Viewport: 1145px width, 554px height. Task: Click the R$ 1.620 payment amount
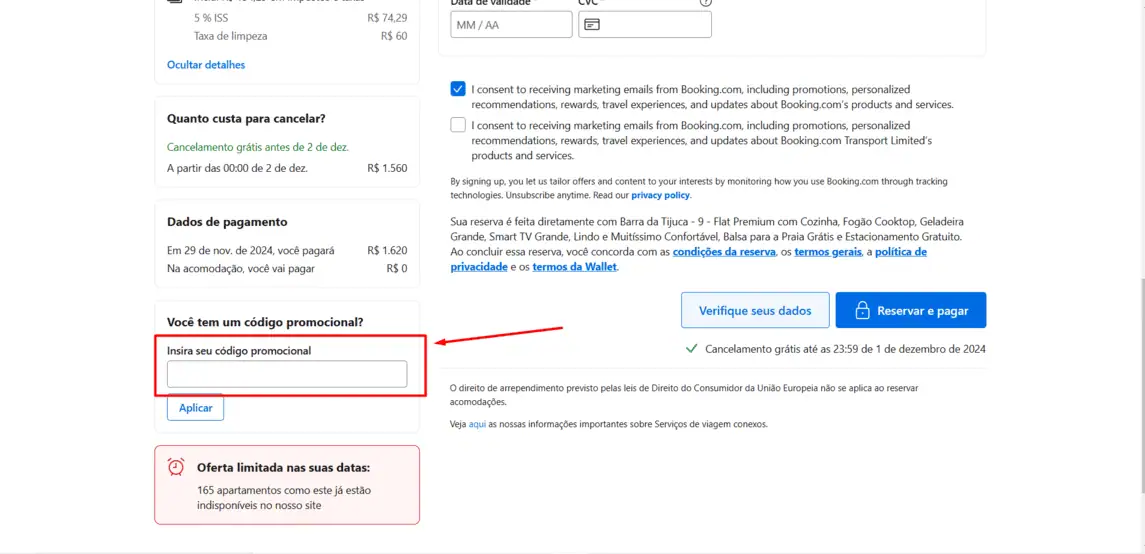[x=388, y=250]
